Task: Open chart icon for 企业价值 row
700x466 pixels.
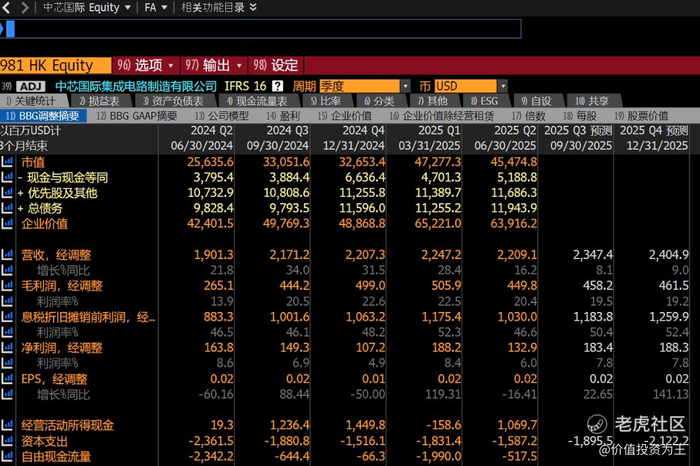Action: [x=8, y=223]
